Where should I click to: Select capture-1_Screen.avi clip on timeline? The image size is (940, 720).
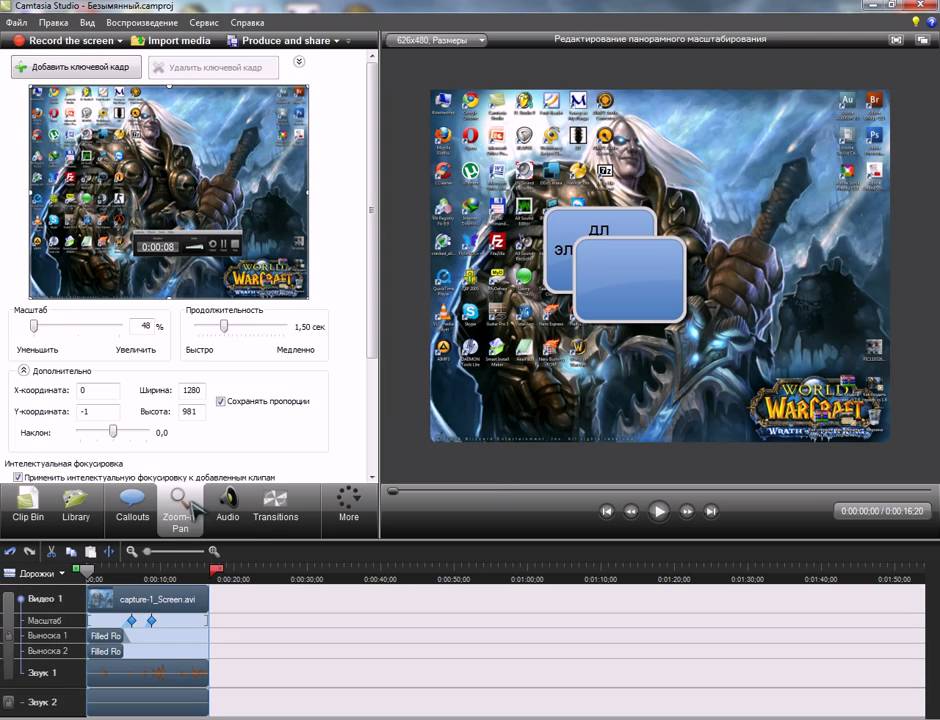pyautogui.click(x=148, y=600)
